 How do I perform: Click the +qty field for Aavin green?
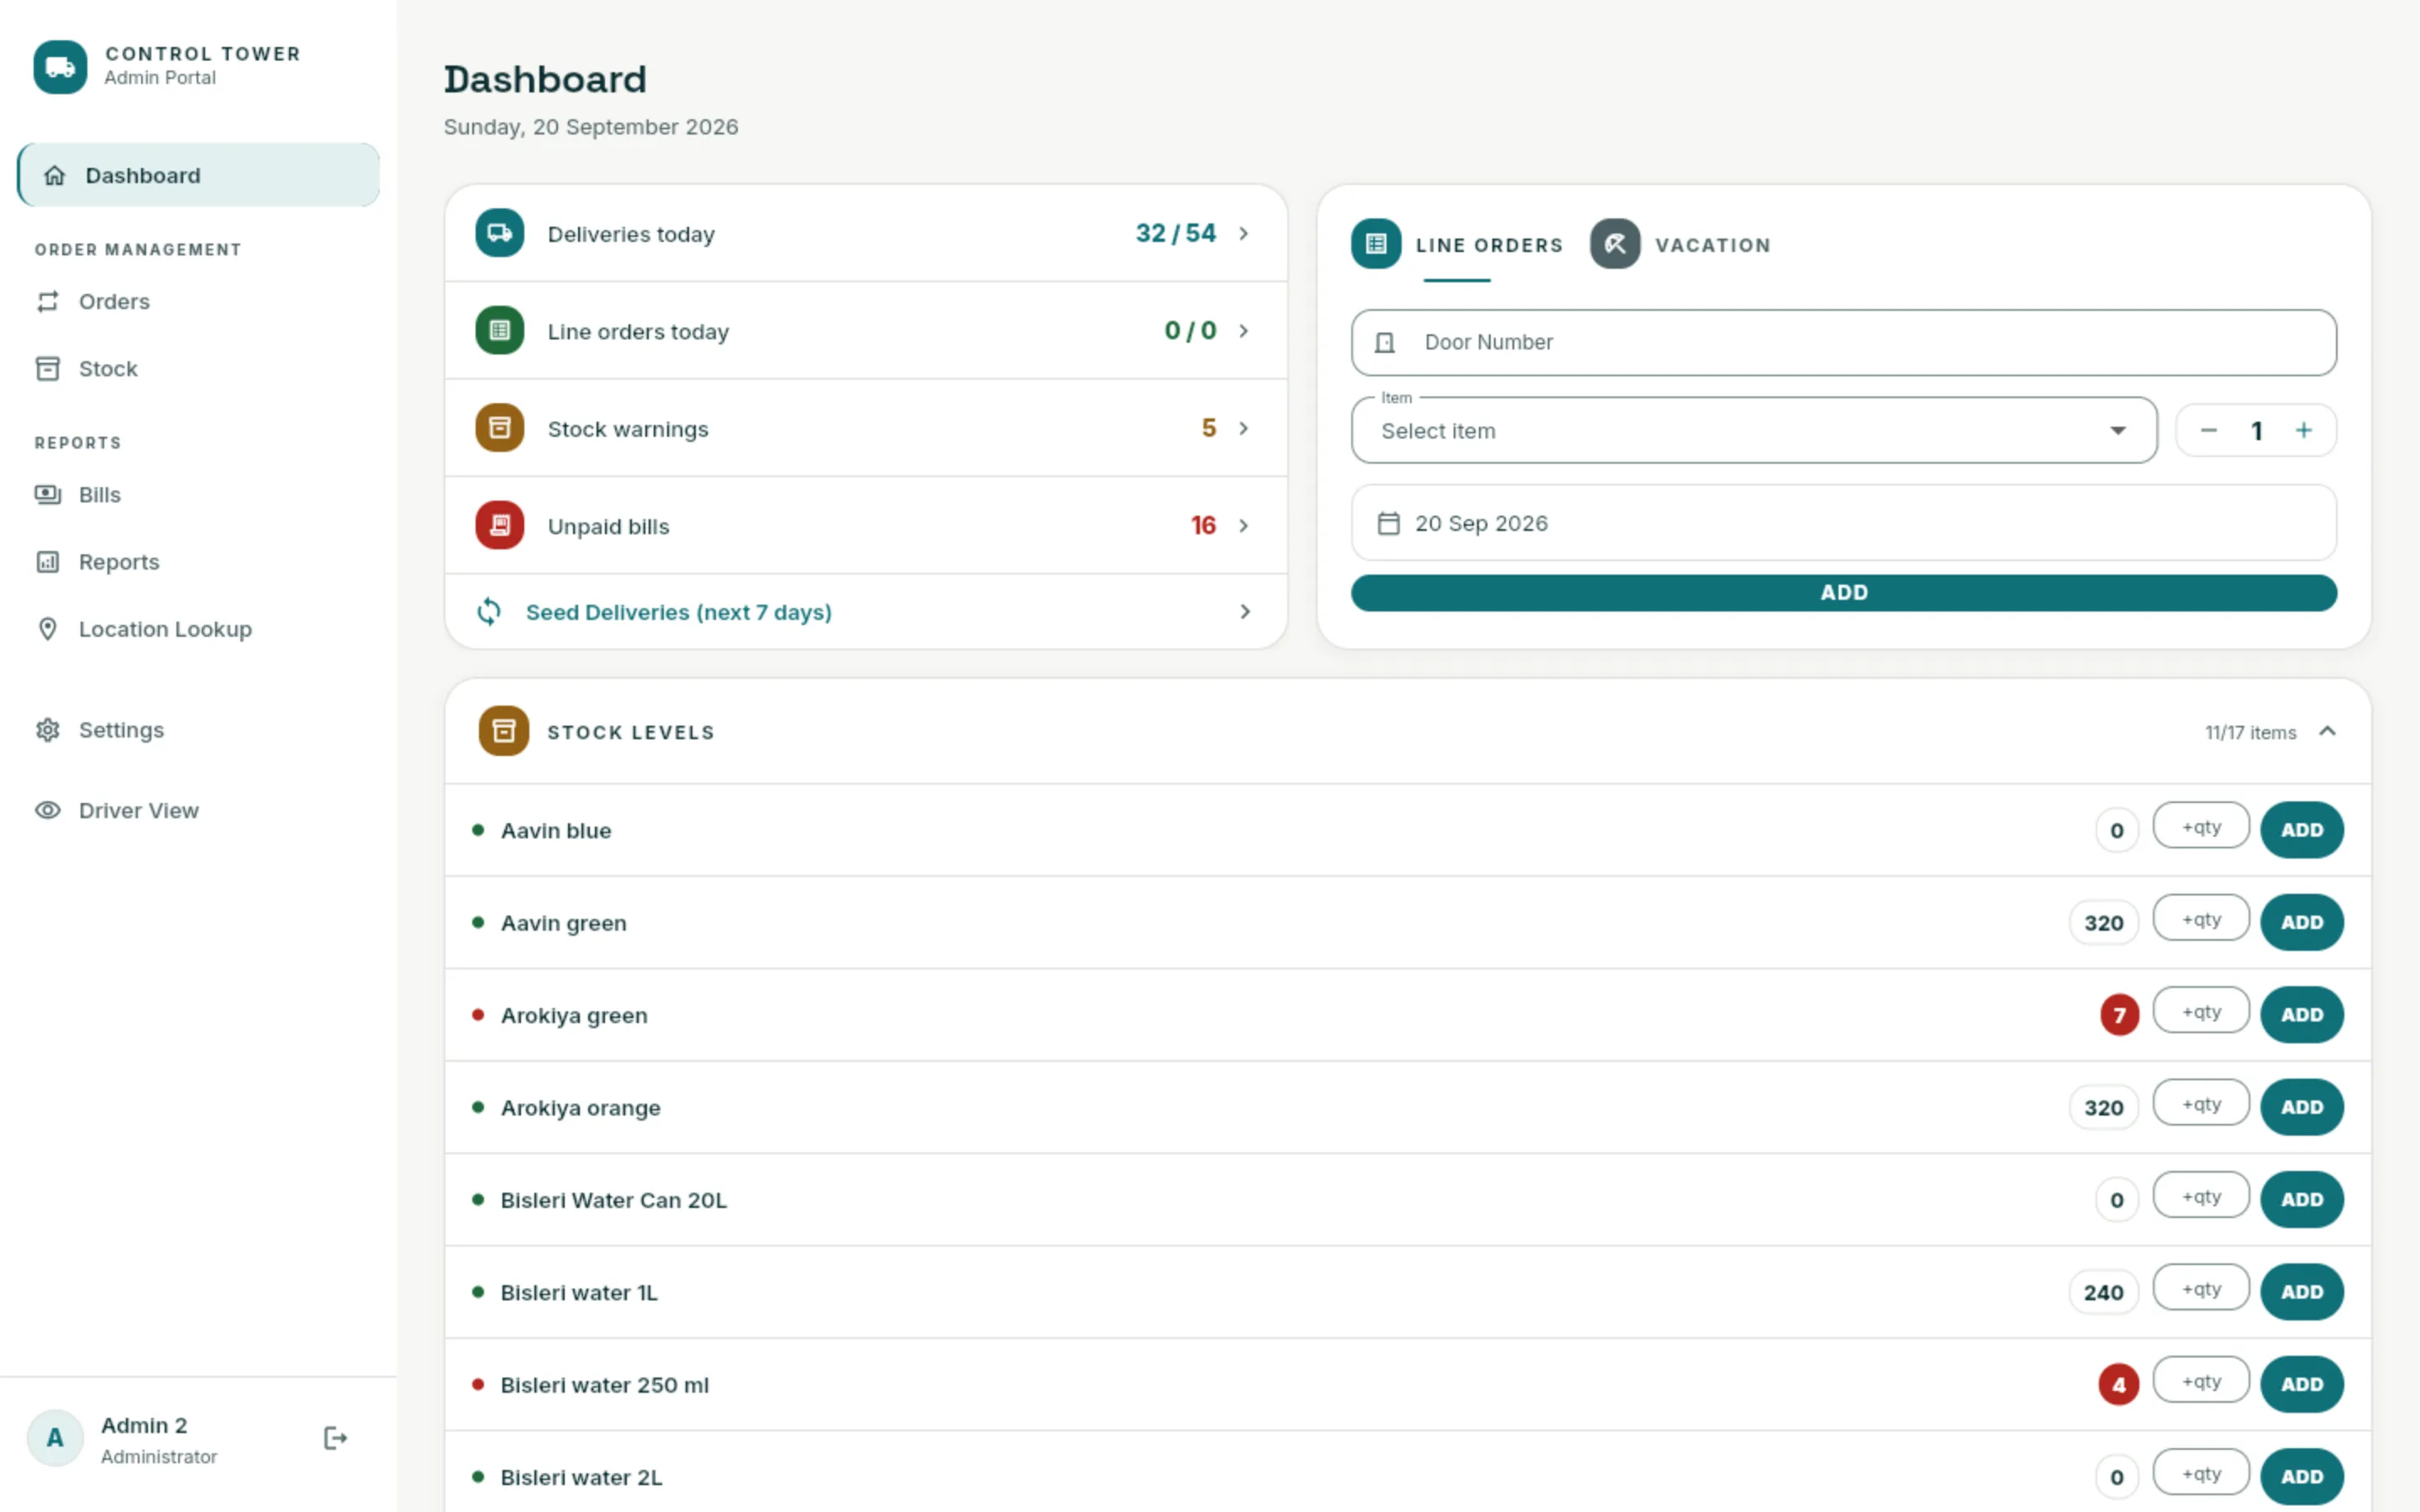2200,919
